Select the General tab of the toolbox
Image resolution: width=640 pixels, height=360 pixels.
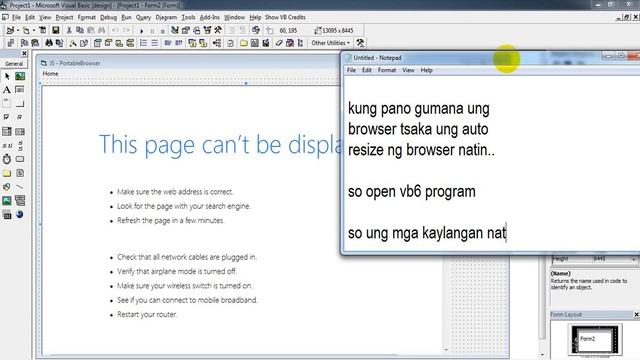pos(14,64)
